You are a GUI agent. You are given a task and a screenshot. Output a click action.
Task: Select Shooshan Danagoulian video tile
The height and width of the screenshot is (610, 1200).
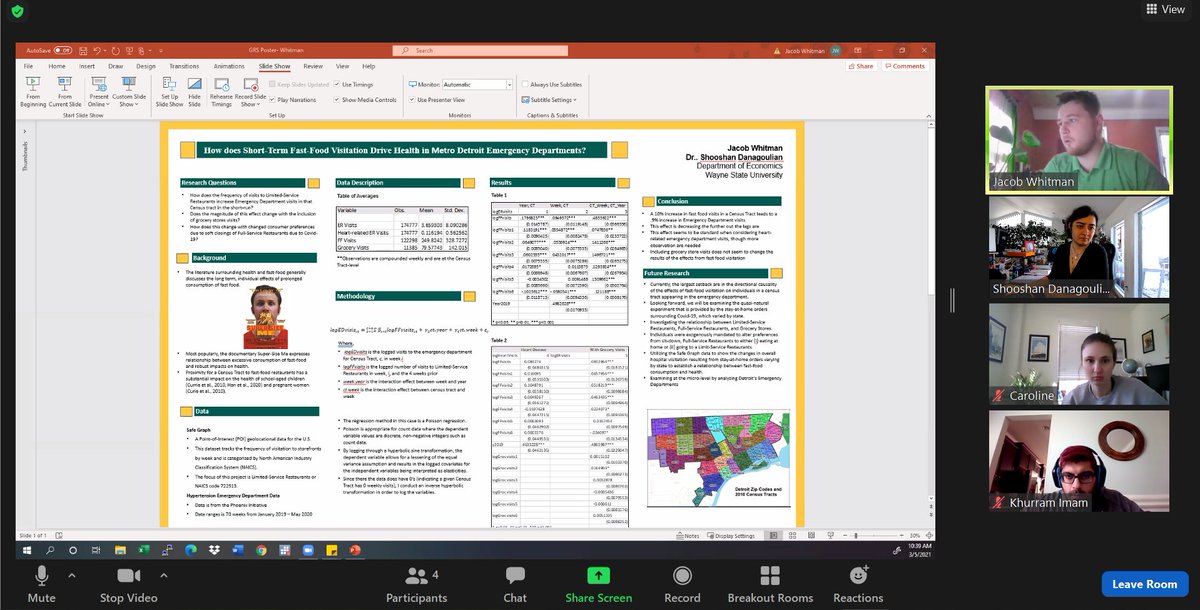pyautogui.click(x=1078, y=246)
